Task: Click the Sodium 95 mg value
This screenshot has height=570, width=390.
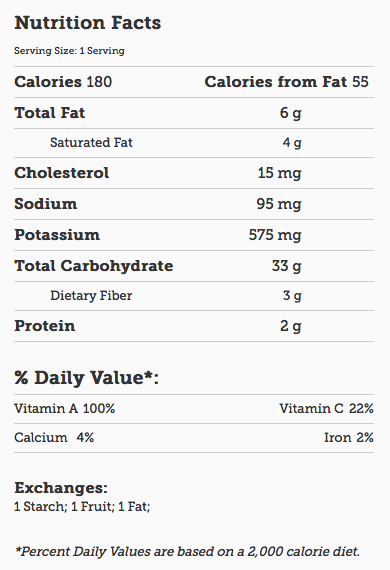Action: [x=279, y=204]
